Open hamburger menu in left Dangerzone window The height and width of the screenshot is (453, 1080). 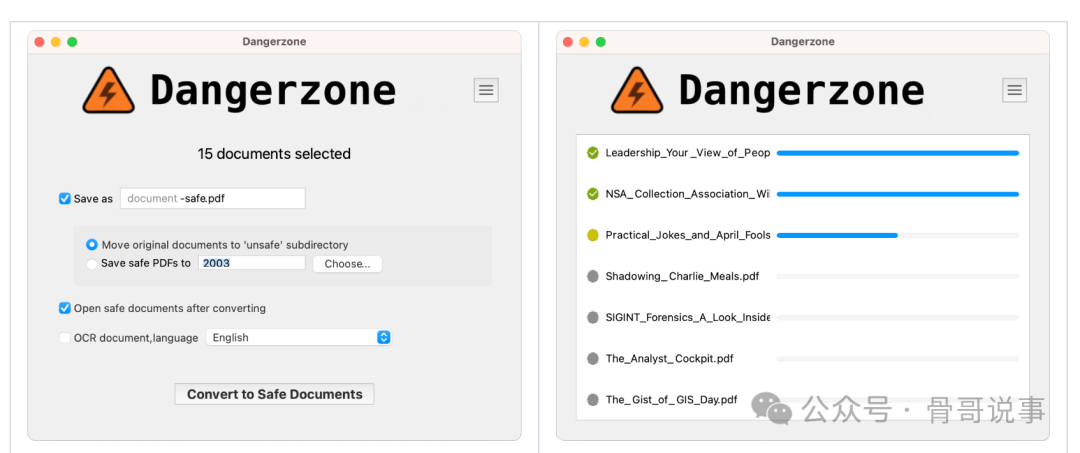[x=486, y=90]
